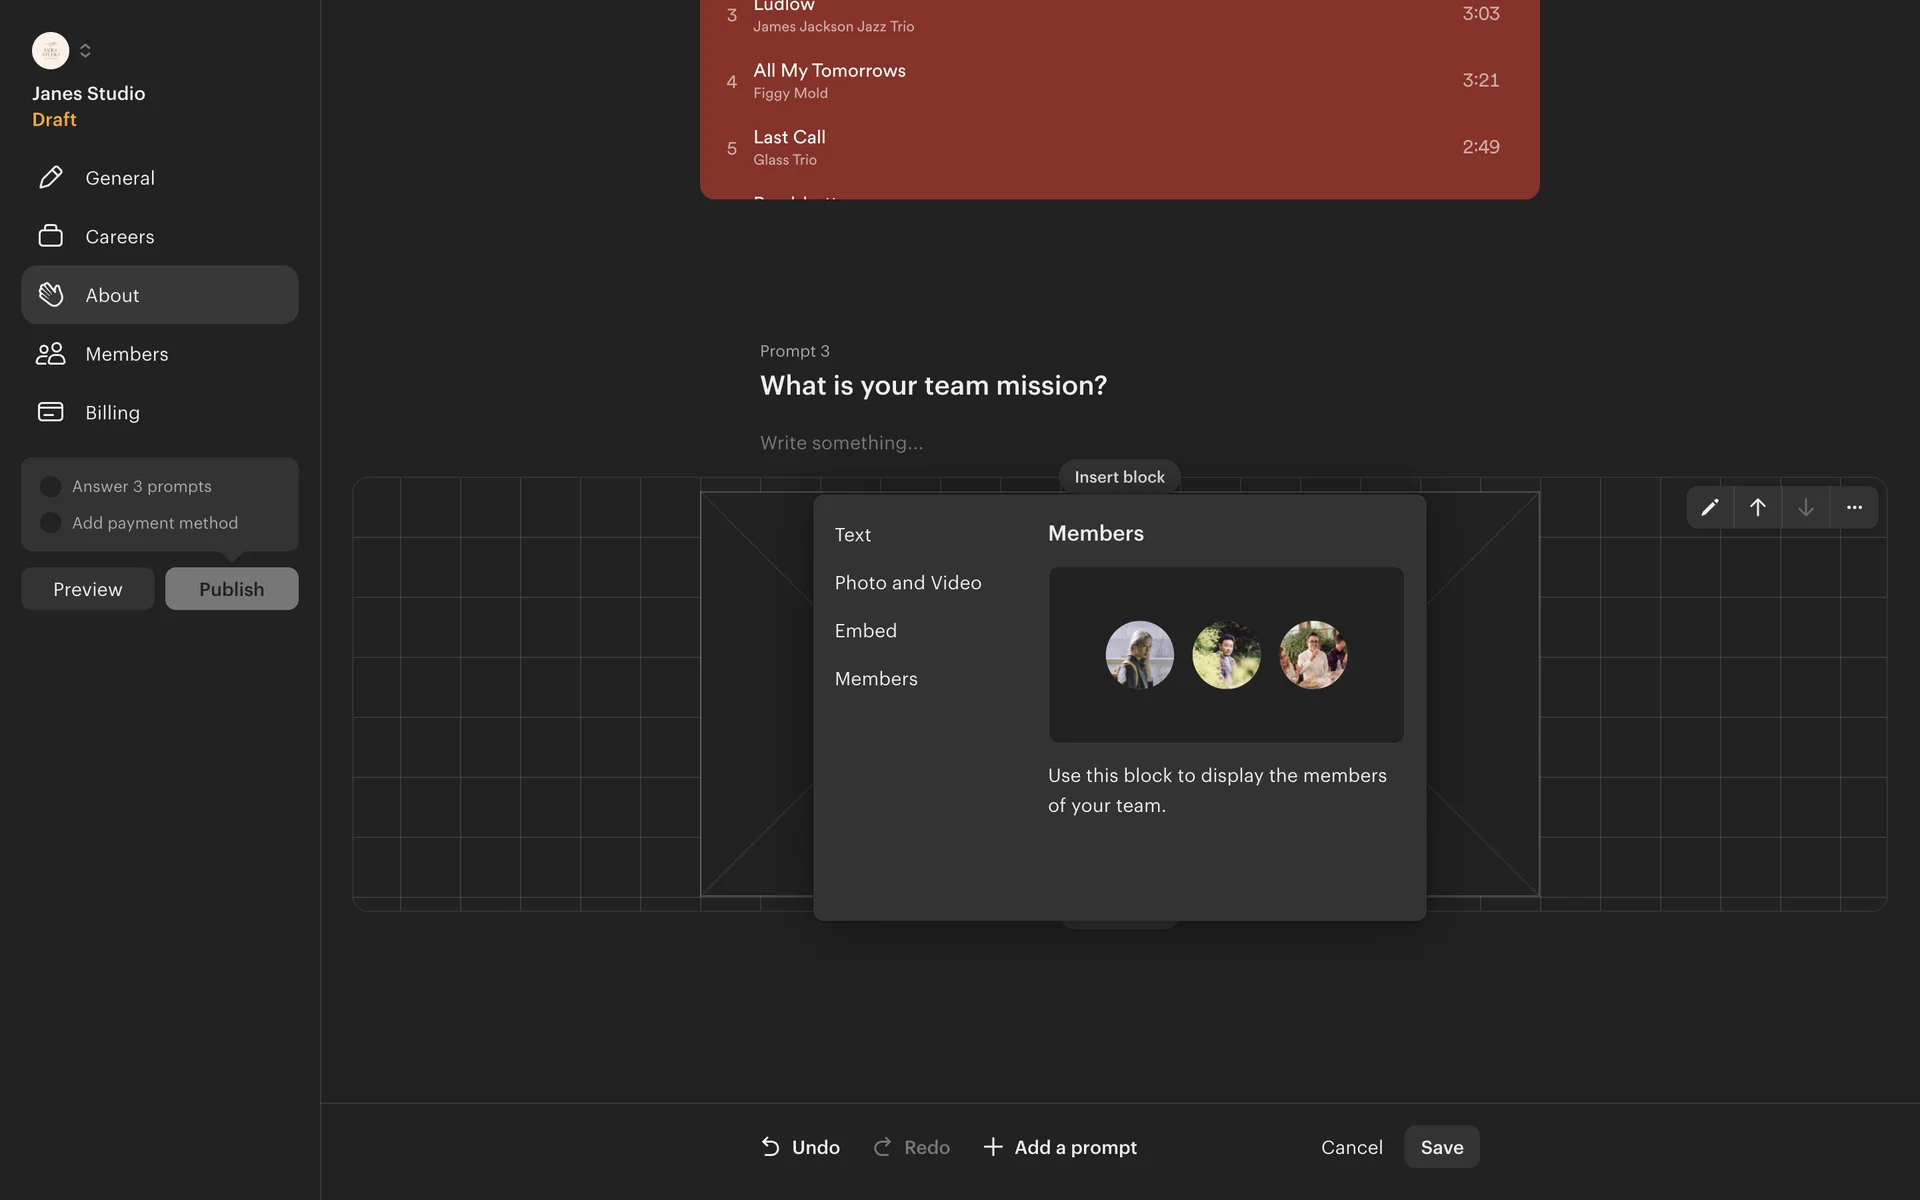Click the Save button
Viewport: 1920px width, 1200px height.
coord(1441,1147)
